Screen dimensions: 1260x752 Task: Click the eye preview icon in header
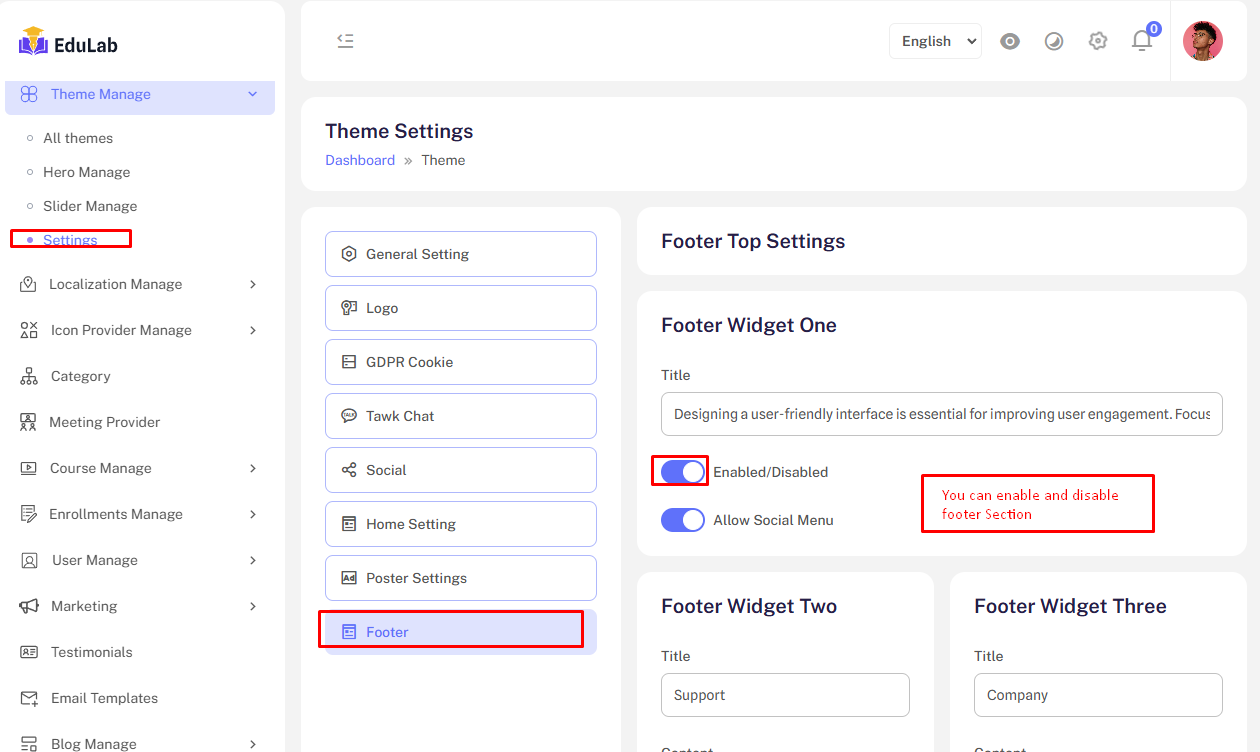(1010, 41)
